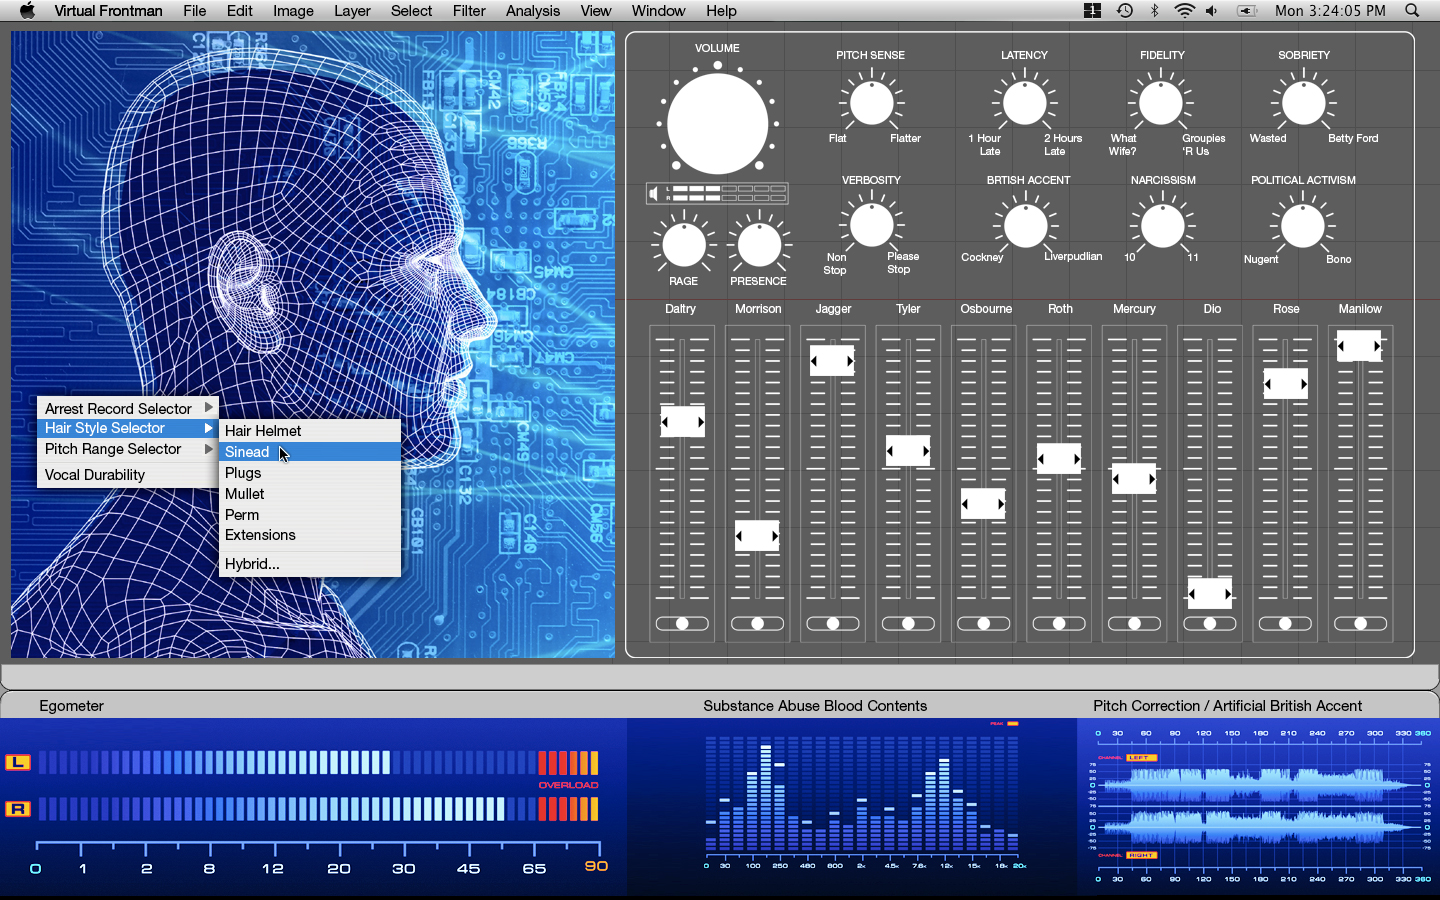Click the Pitch Sense knob
The image size is (1440, 900).
click(x=871, y=103)
